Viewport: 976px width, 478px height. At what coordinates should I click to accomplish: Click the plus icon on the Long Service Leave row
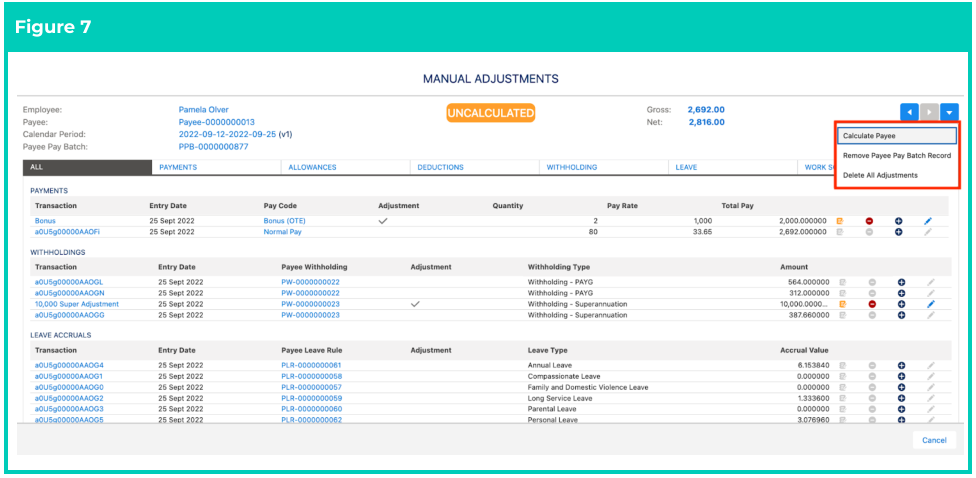(x=901, y=398)
